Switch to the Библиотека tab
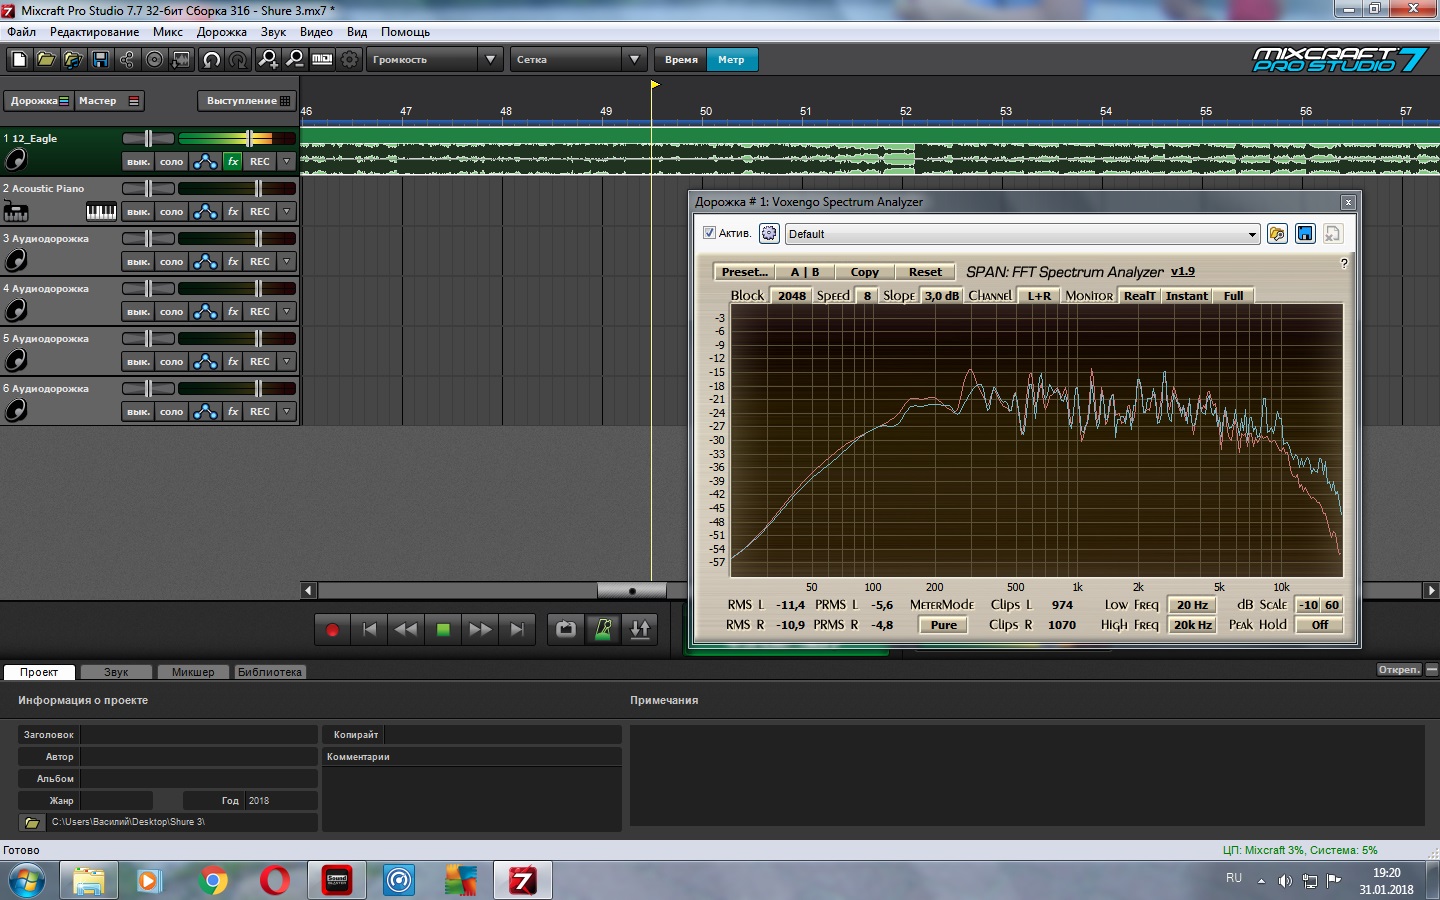 269,672
